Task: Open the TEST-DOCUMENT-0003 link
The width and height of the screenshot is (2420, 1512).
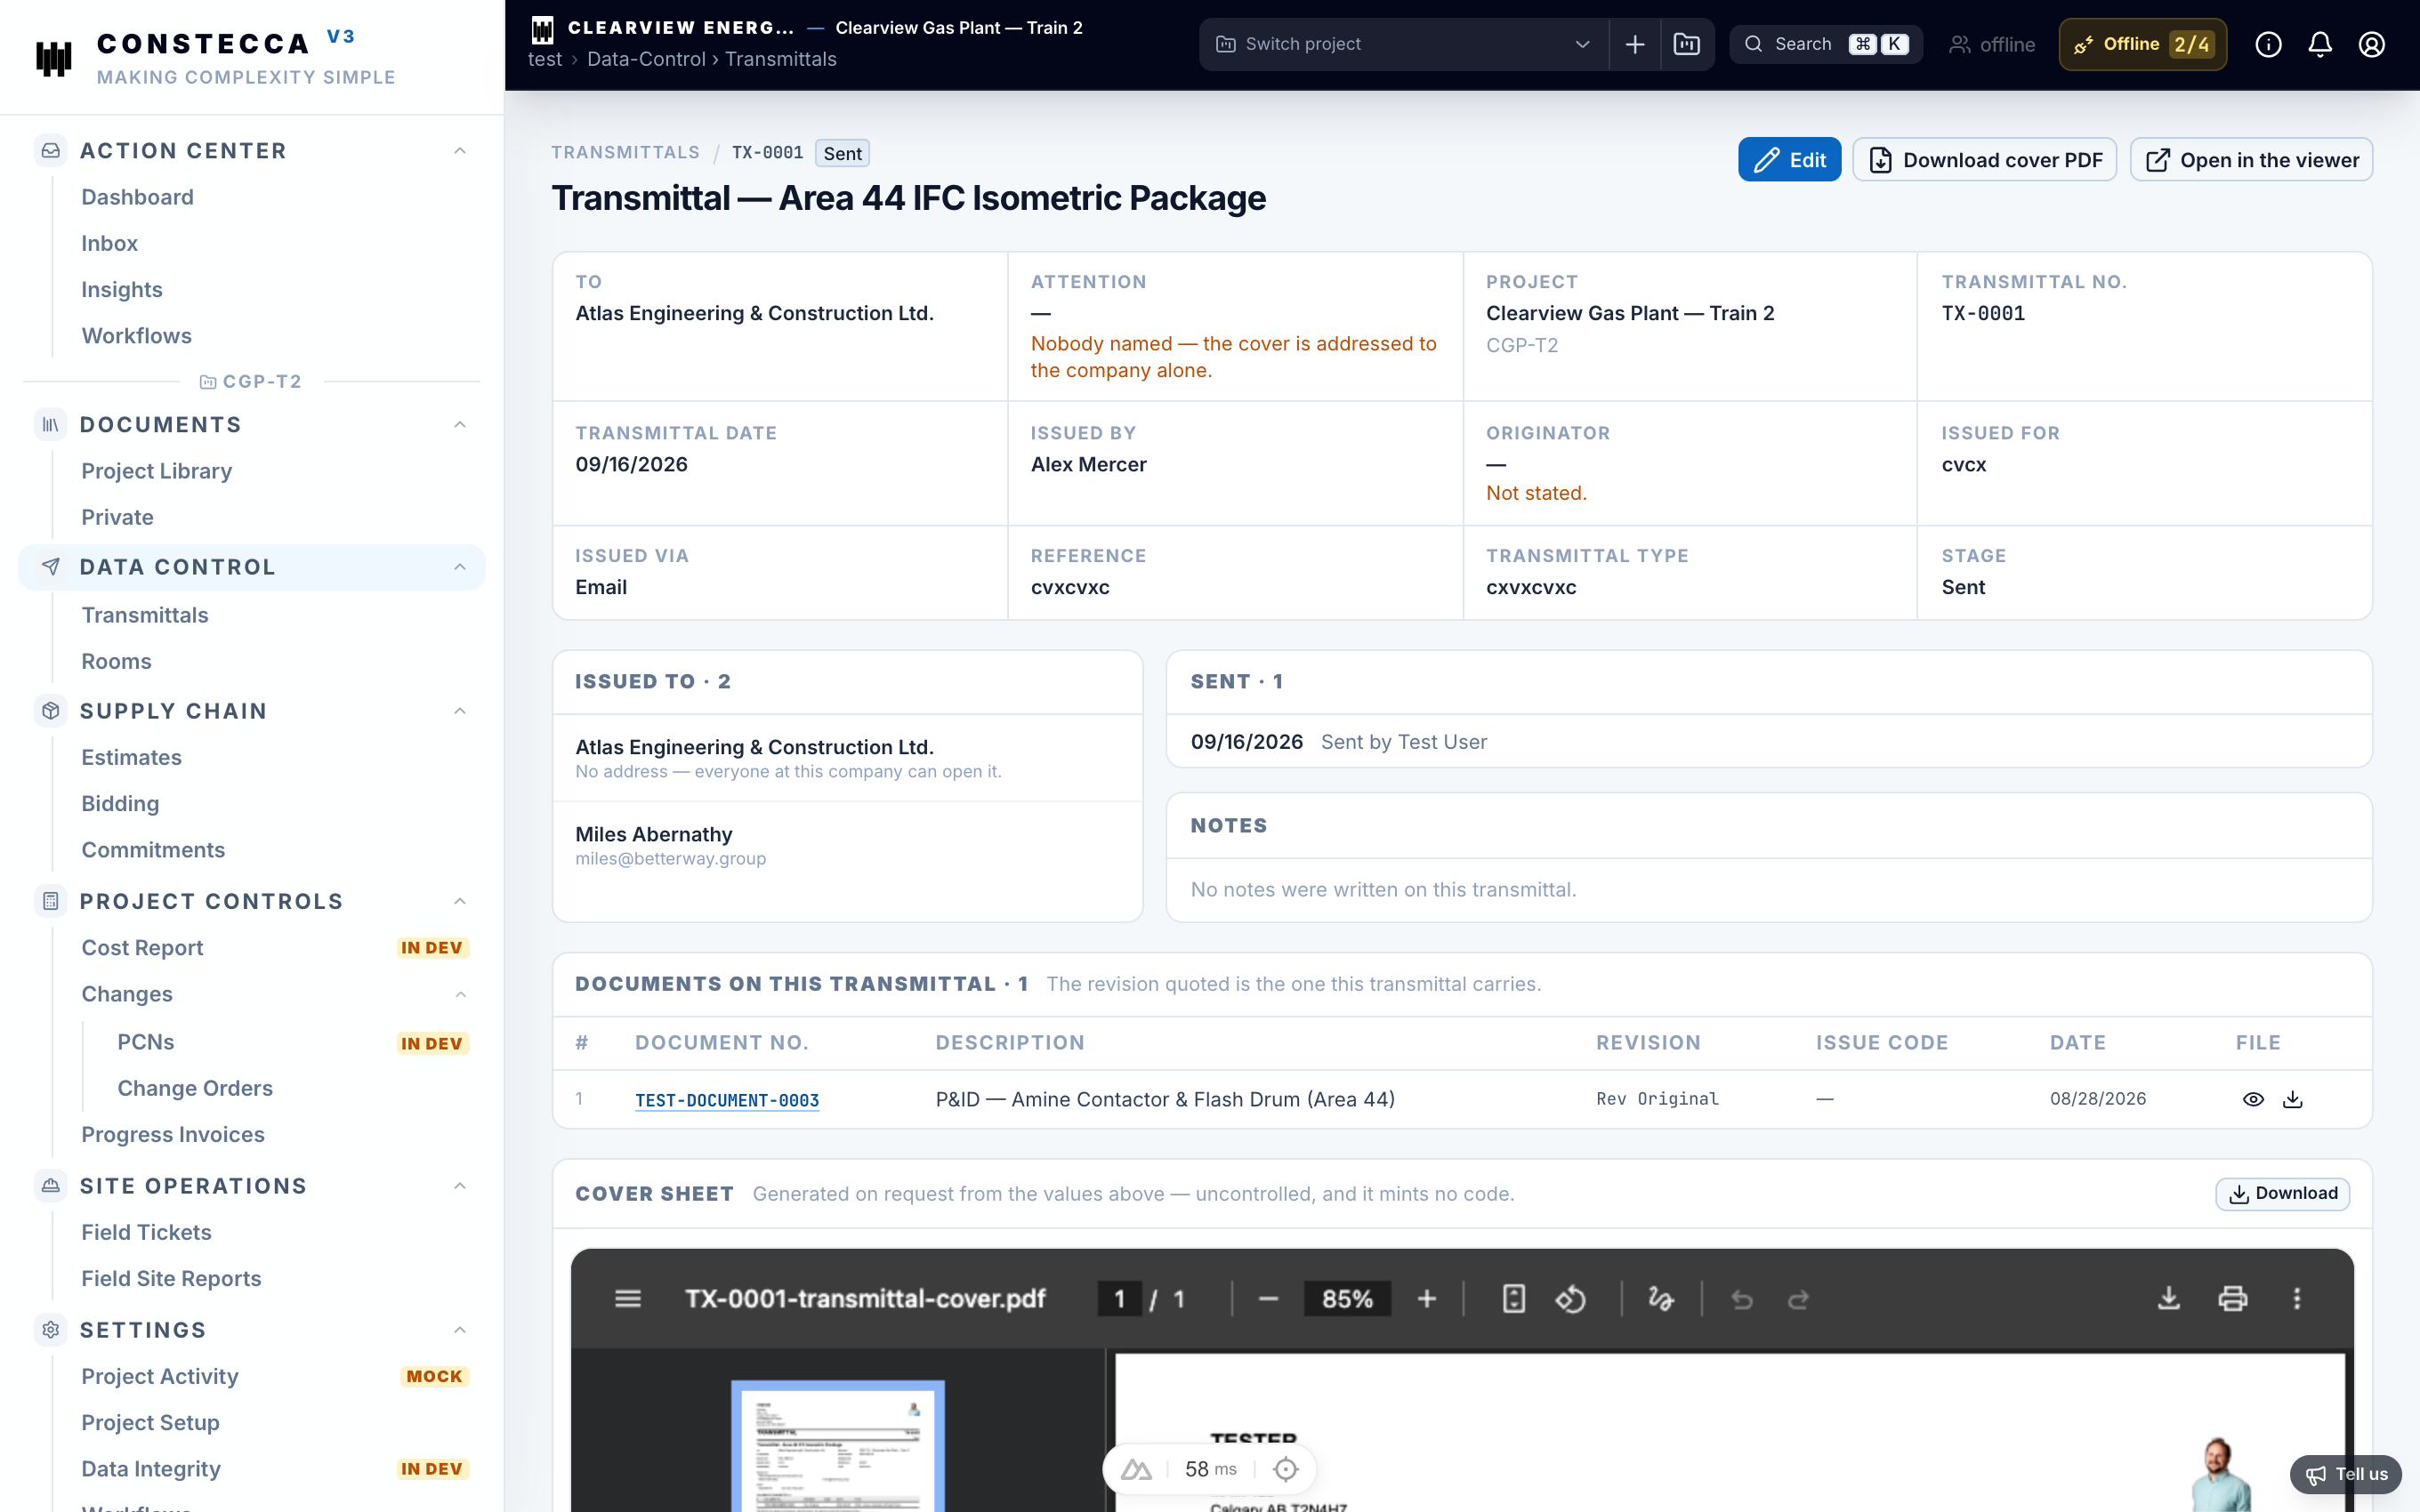Action: pos(727,1100)
